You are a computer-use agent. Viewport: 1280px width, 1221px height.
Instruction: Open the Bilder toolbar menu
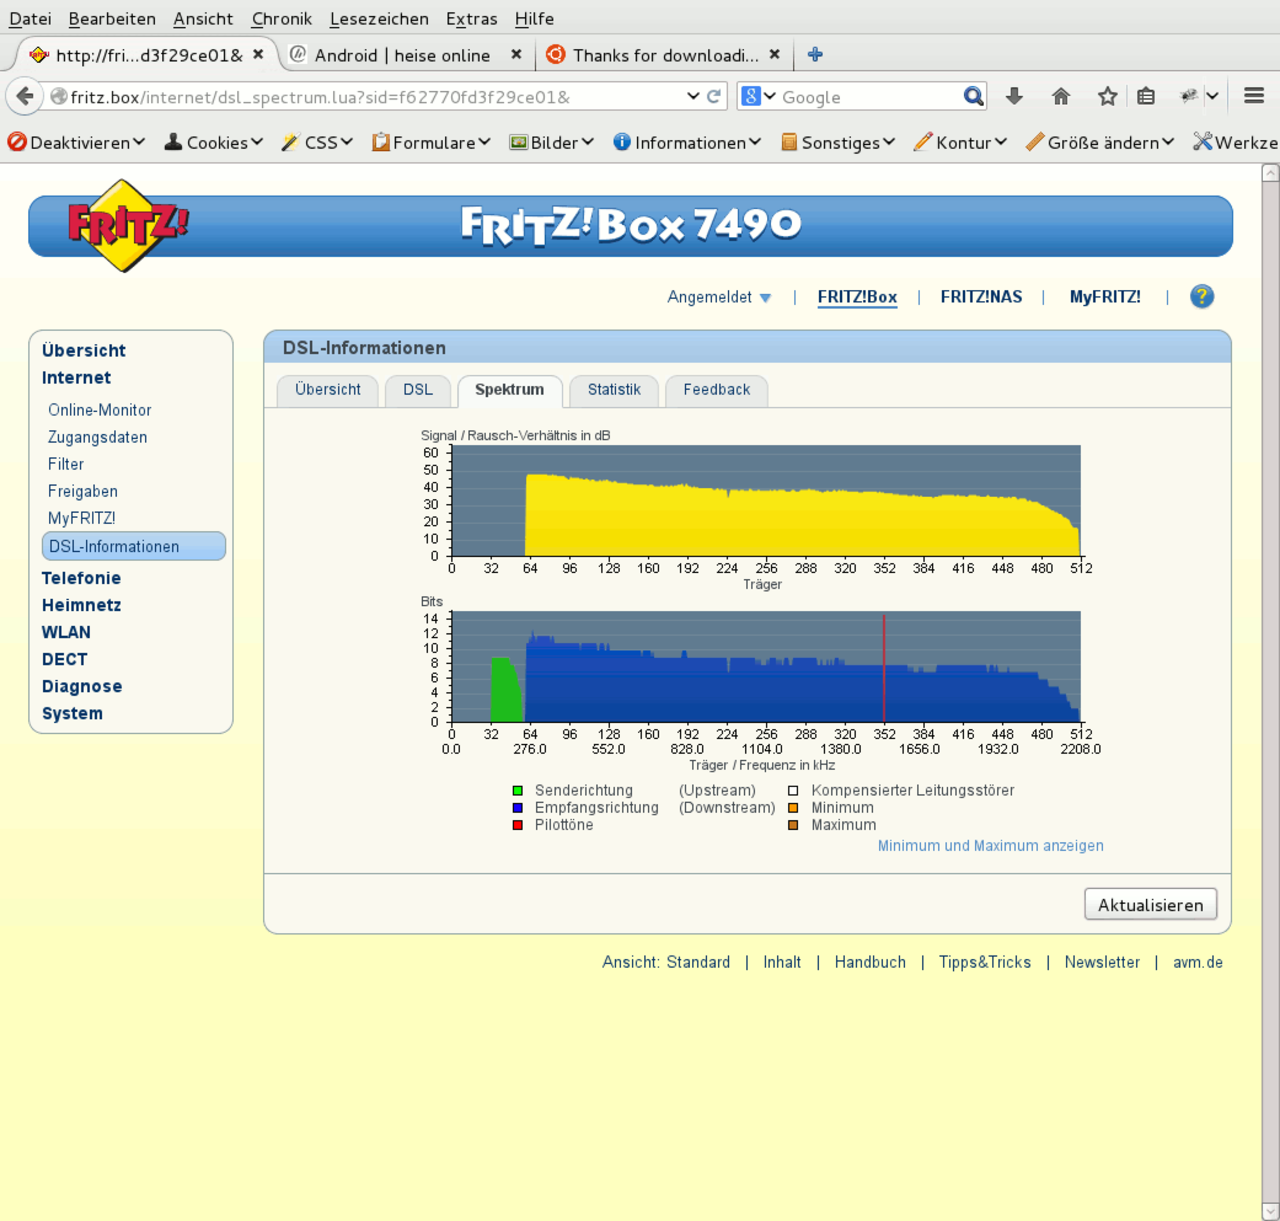(x=552, y=142)
